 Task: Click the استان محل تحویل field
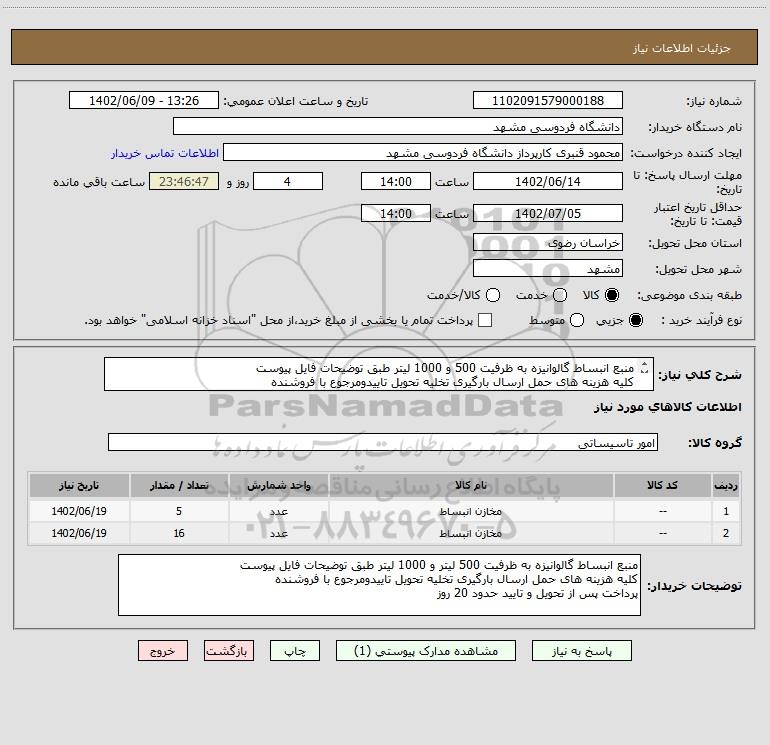tap(548, 242)
